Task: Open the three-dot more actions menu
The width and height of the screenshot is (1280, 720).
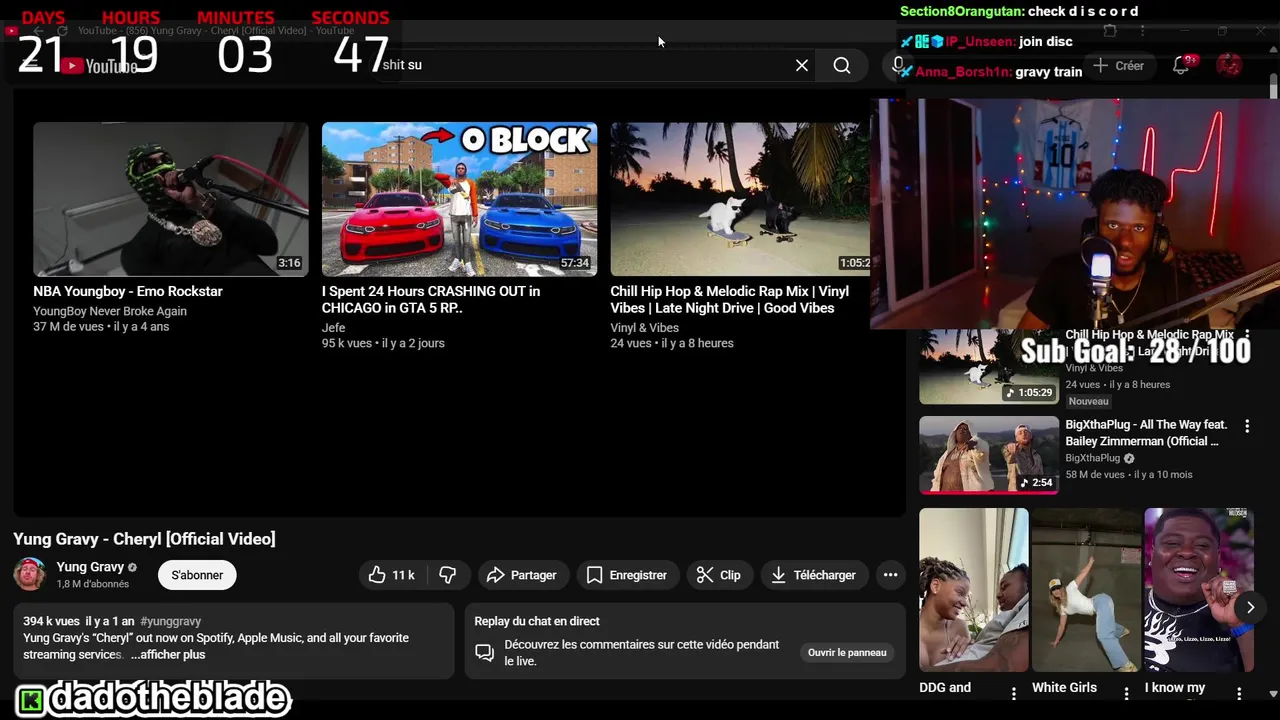Action: click(890, 575)
